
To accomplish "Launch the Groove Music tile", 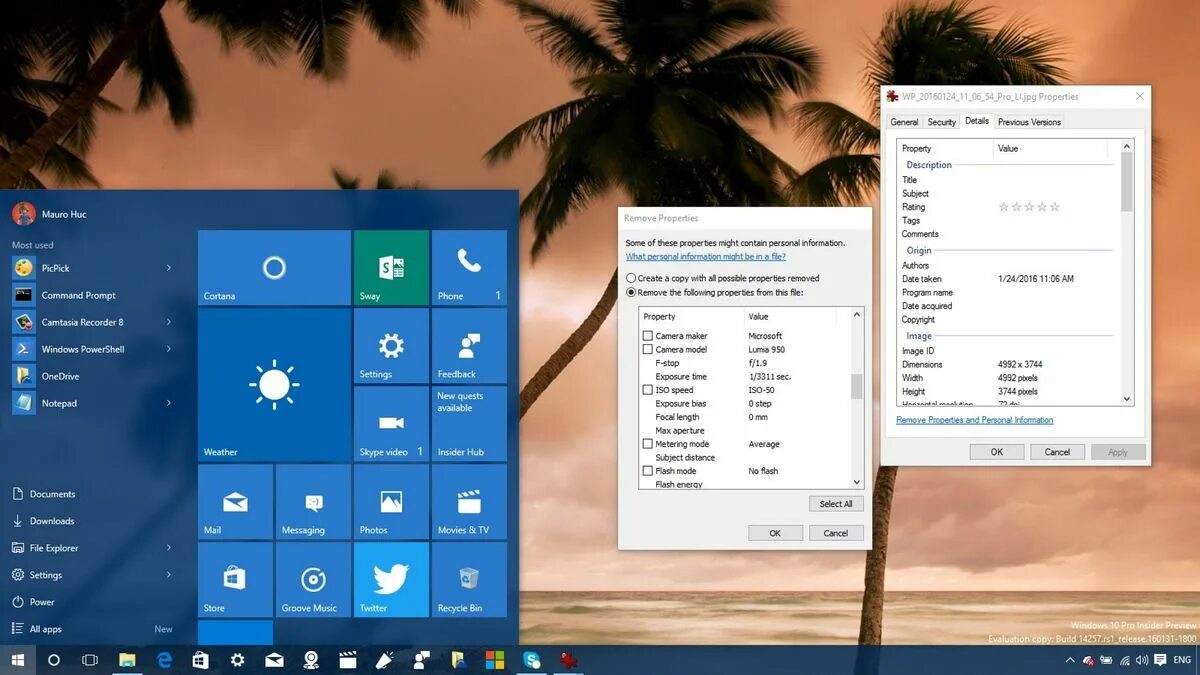I will [x=313, y=579].
